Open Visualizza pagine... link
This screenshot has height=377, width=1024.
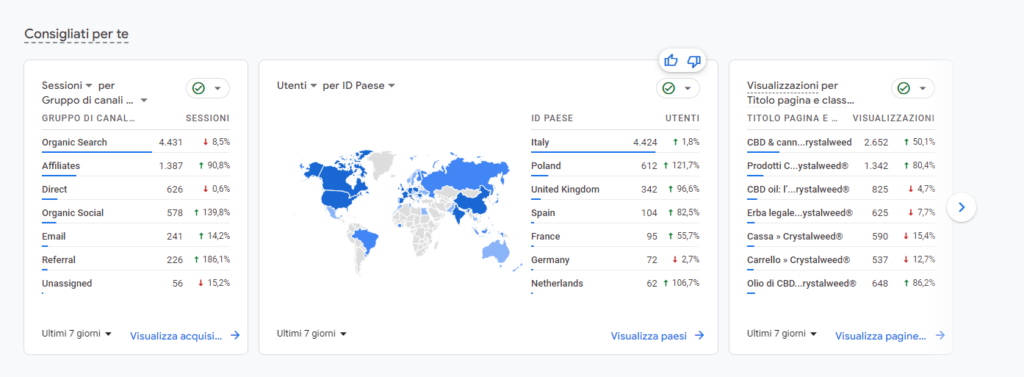pyautogui.click(x=890, y=336)
